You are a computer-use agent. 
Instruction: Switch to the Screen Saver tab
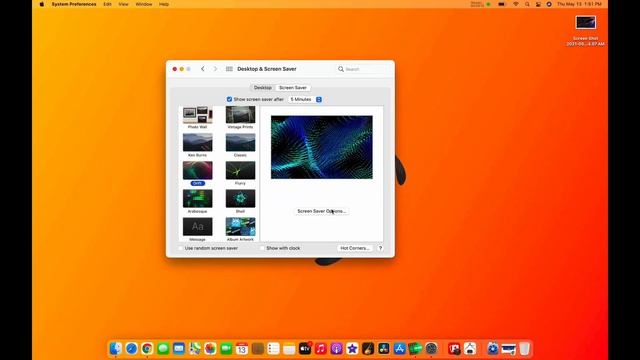pyautogui.click(x=293, y=88)
